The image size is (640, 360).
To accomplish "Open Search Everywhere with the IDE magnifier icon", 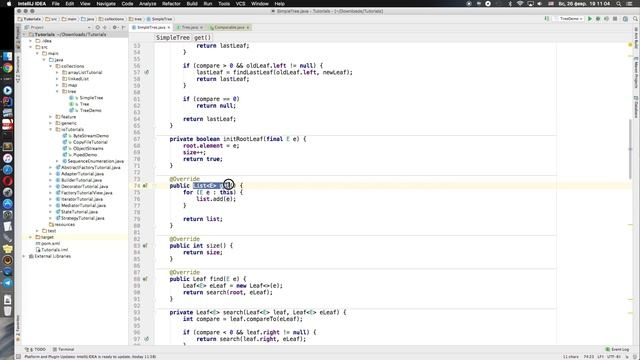I will (635, 19).
